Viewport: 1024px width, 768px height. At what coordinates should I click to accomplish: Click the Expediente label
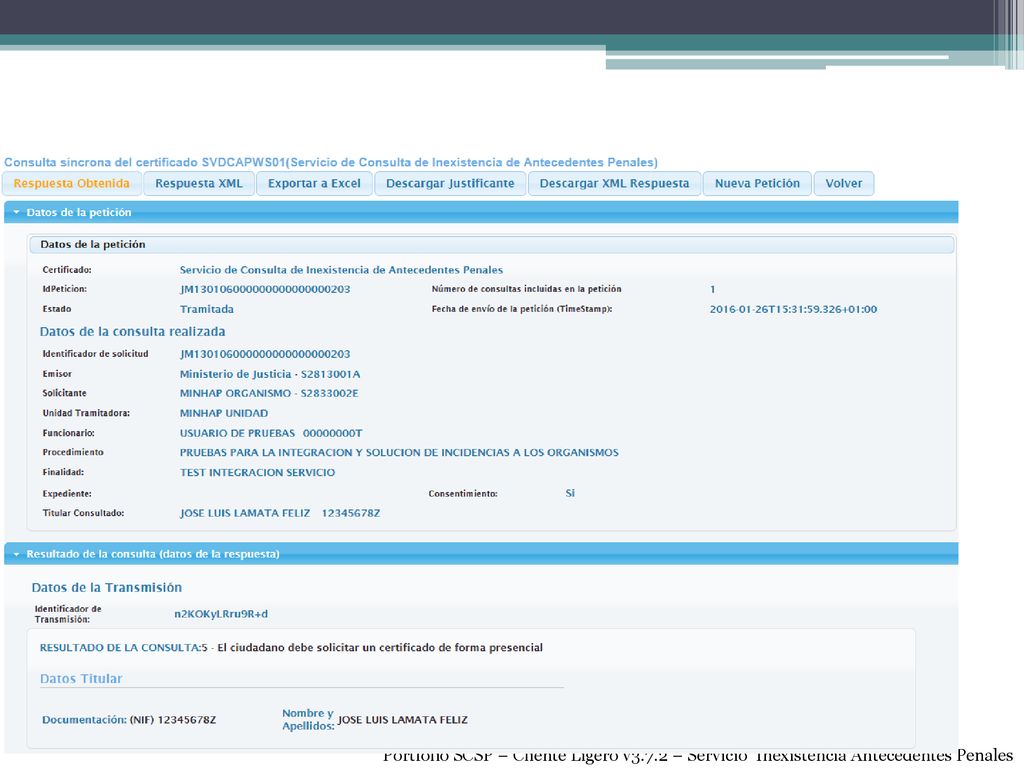[x=67, y=494]
